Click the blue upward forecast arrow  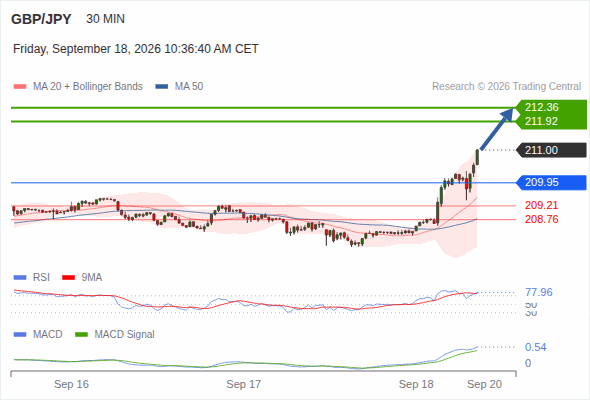coord(496,129)
